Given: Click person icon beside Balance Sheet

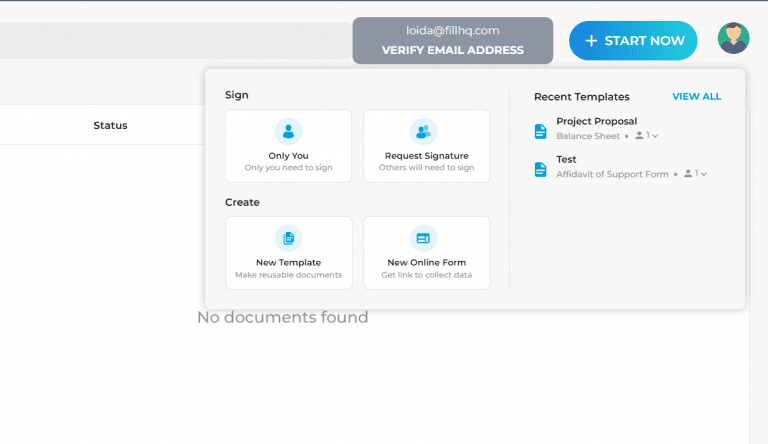Looking at the screenshot, I should tap(639, 135).
